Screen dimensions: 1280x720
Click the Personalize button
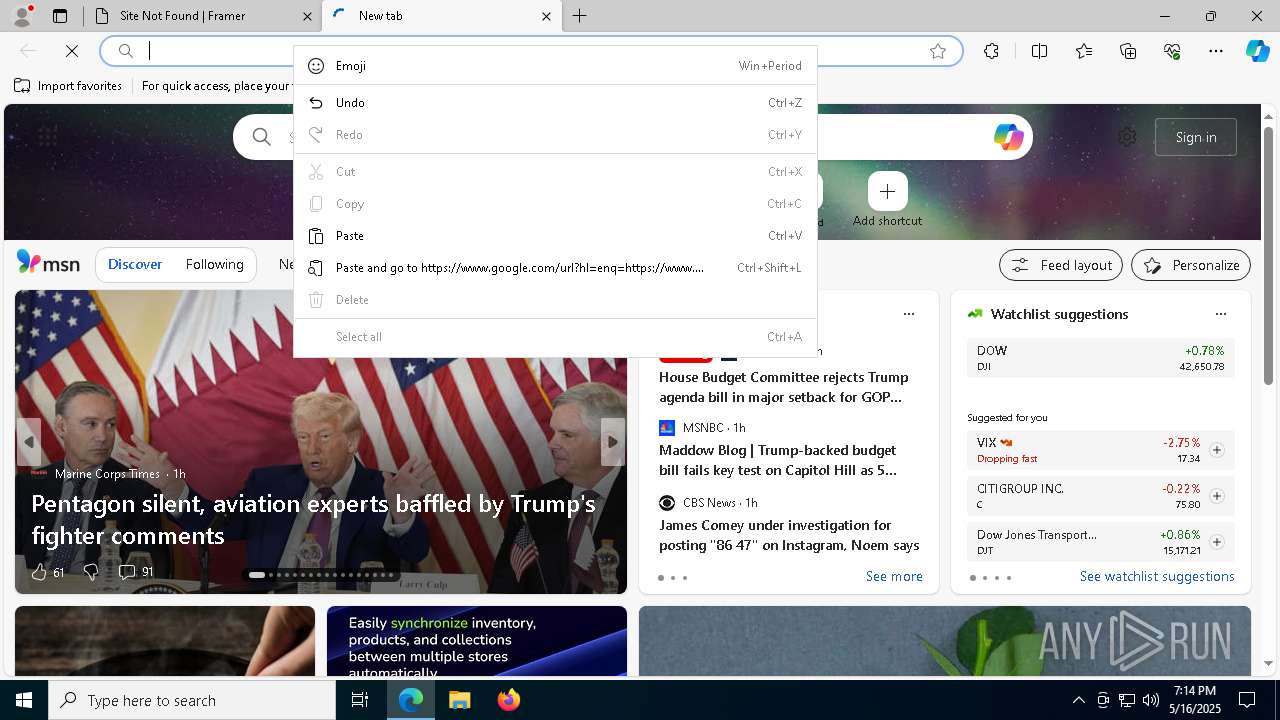point(1191,265)
